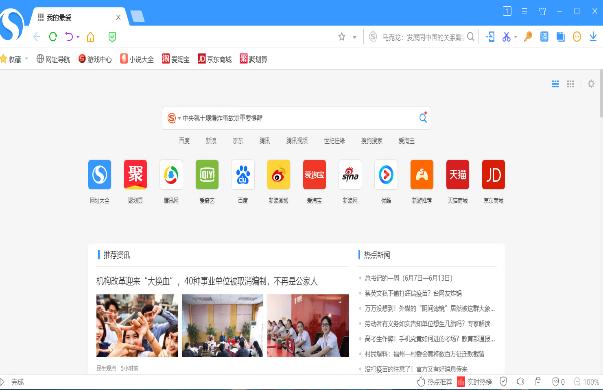Open page settings gear icon

591,84
